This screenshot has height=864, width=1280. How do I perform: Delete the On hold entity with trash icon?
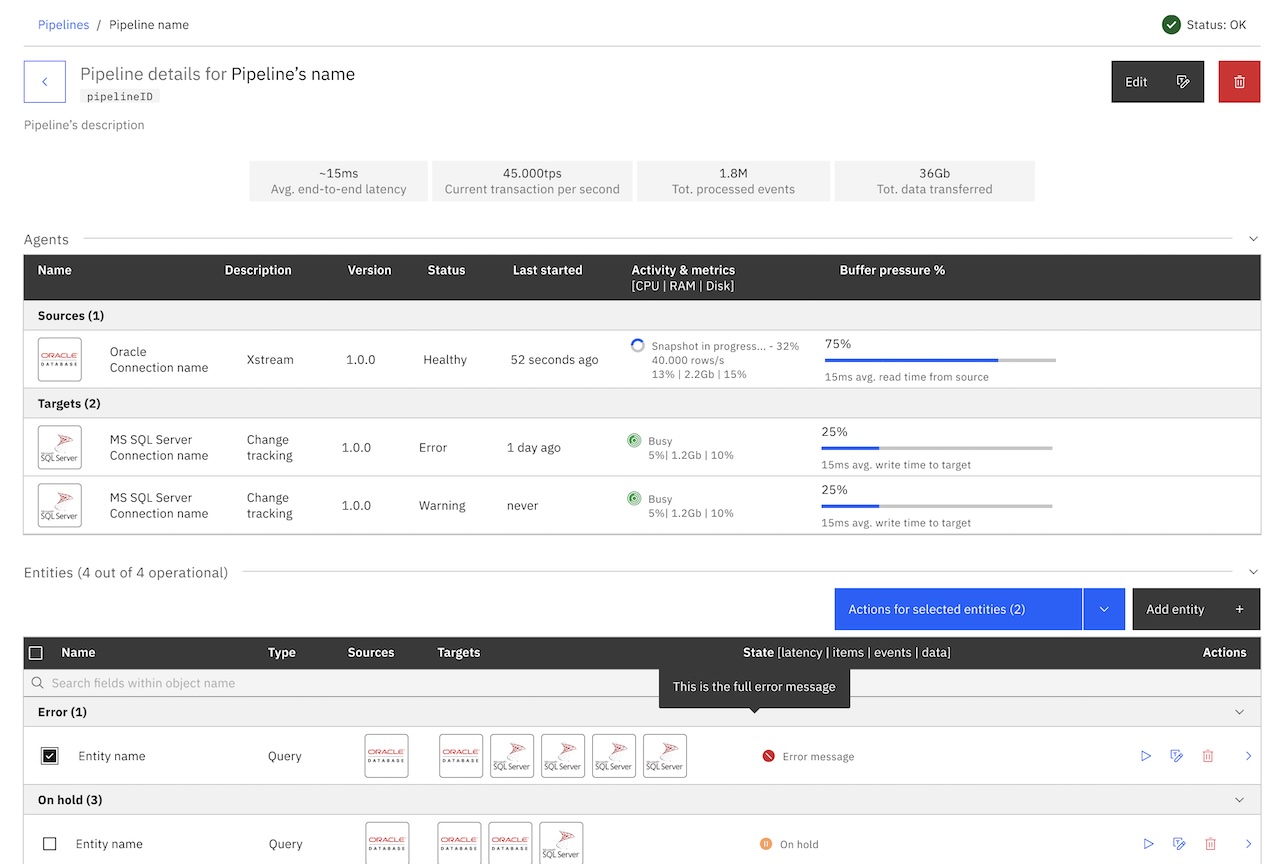pos(1210,844)
